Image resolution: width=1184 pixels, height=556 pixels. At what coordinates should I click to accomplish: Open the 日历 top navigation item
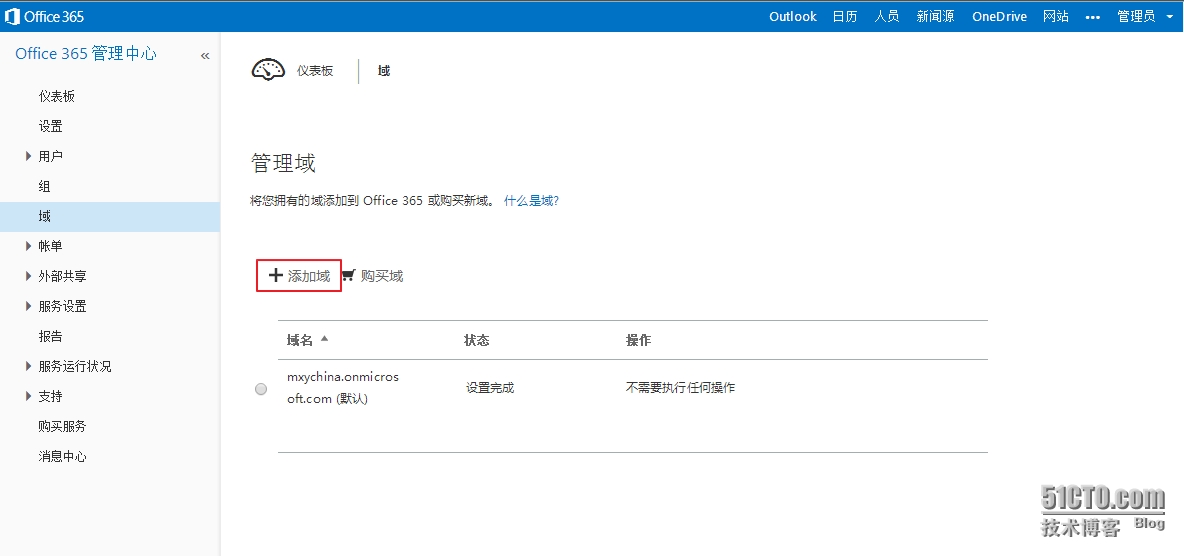[845, 17]
